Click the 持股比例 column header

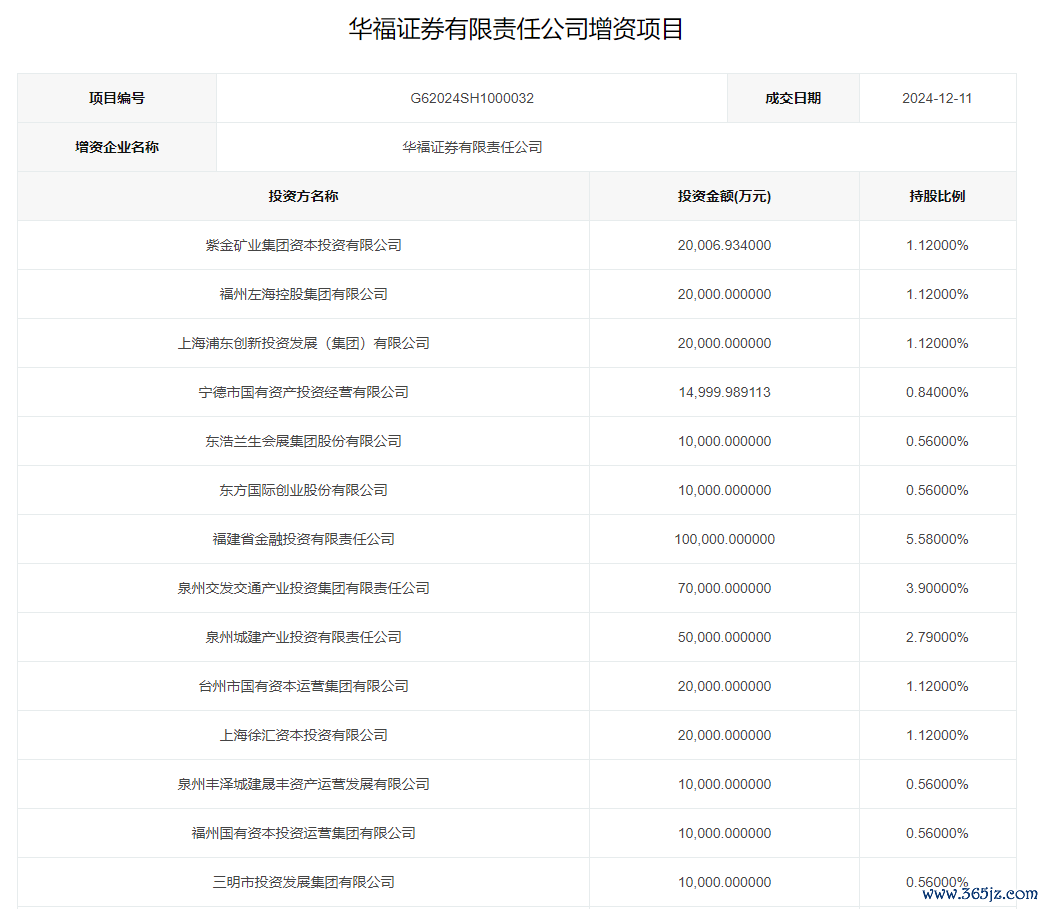point(937,196)
